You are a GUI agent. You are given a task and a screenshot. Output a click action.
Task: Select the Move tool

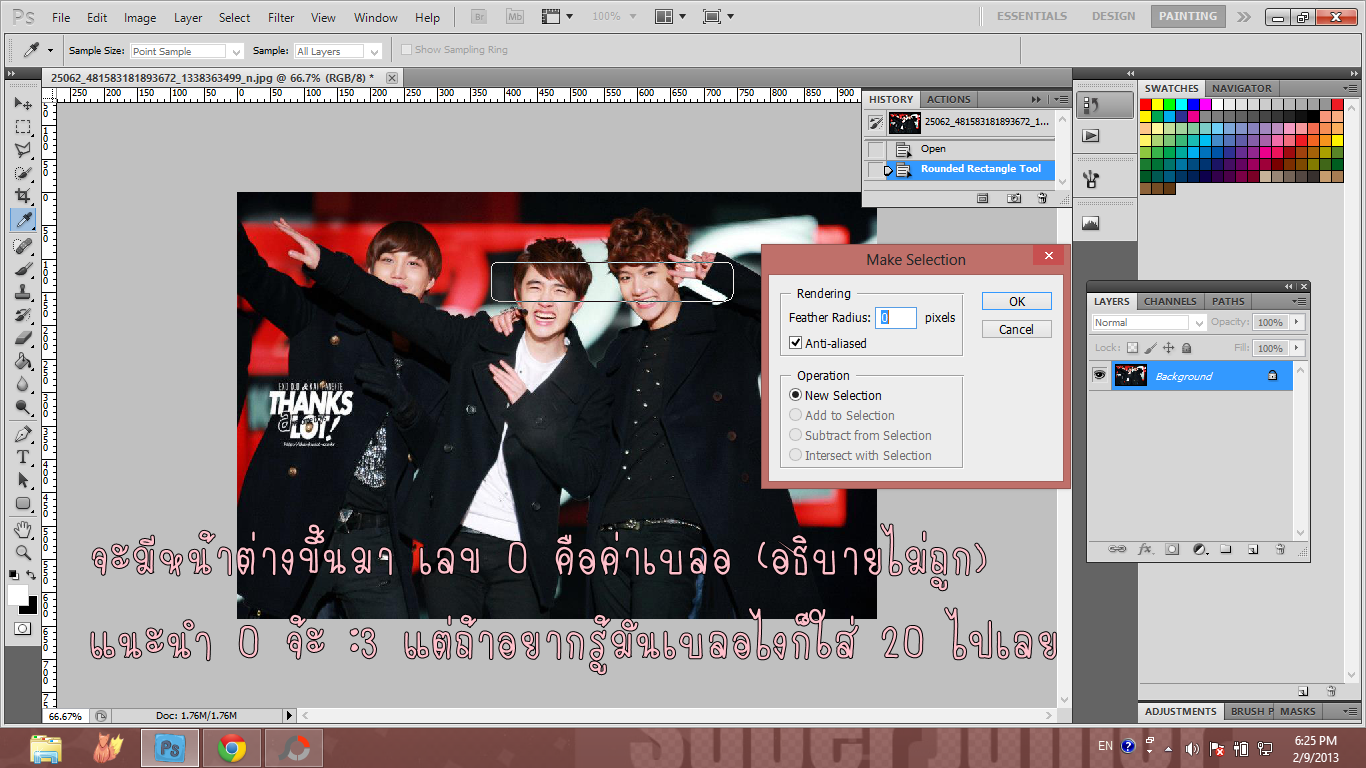coord(23,104)
